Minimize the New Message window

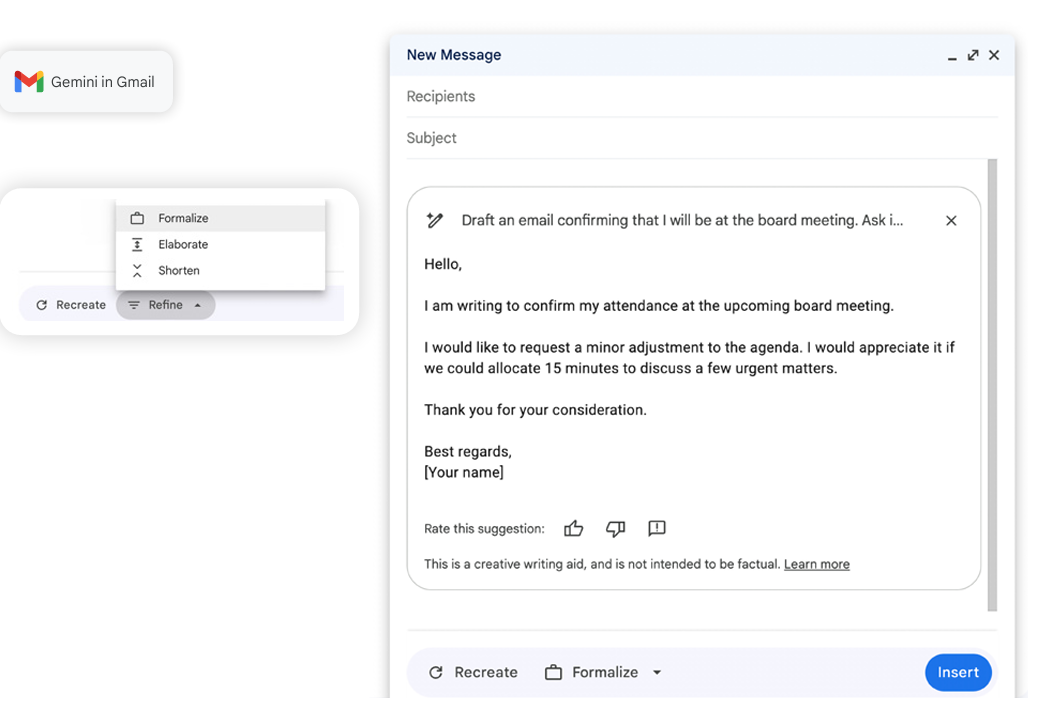tap(952, 57)
